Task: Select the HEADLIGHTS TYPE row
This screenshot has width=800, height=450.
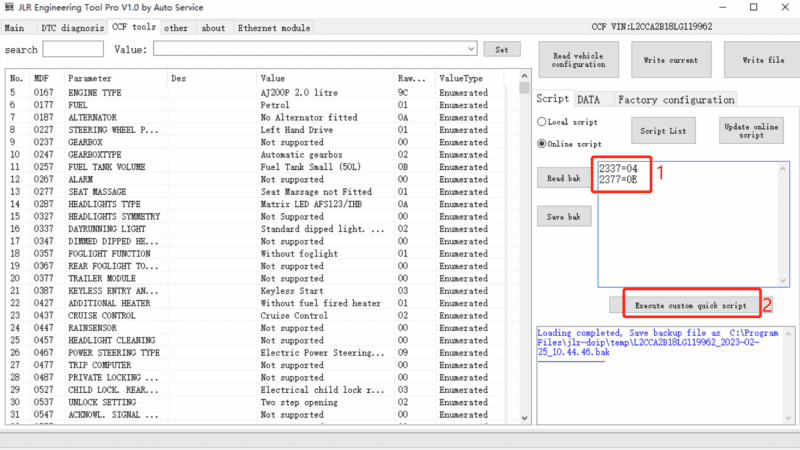Action: tap(255, 204)
